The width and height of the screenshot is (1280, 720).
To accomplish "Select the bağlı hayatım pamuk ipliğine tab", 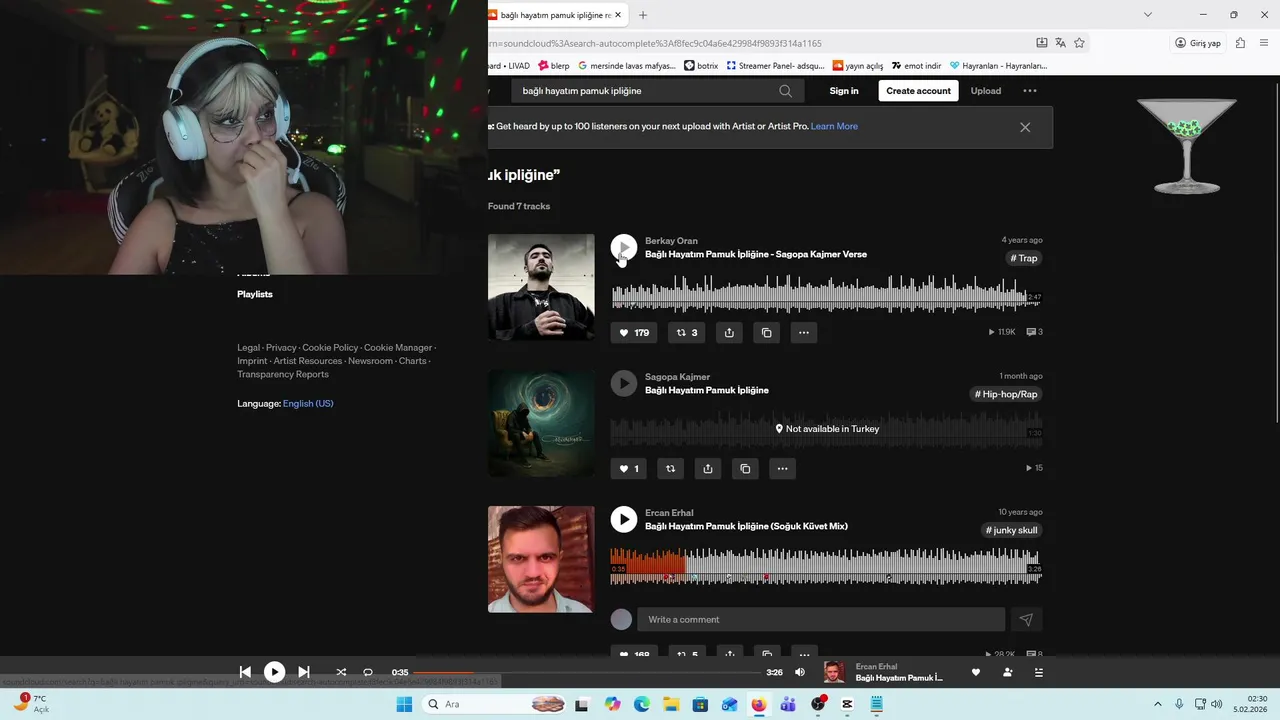I will (555, 15).
